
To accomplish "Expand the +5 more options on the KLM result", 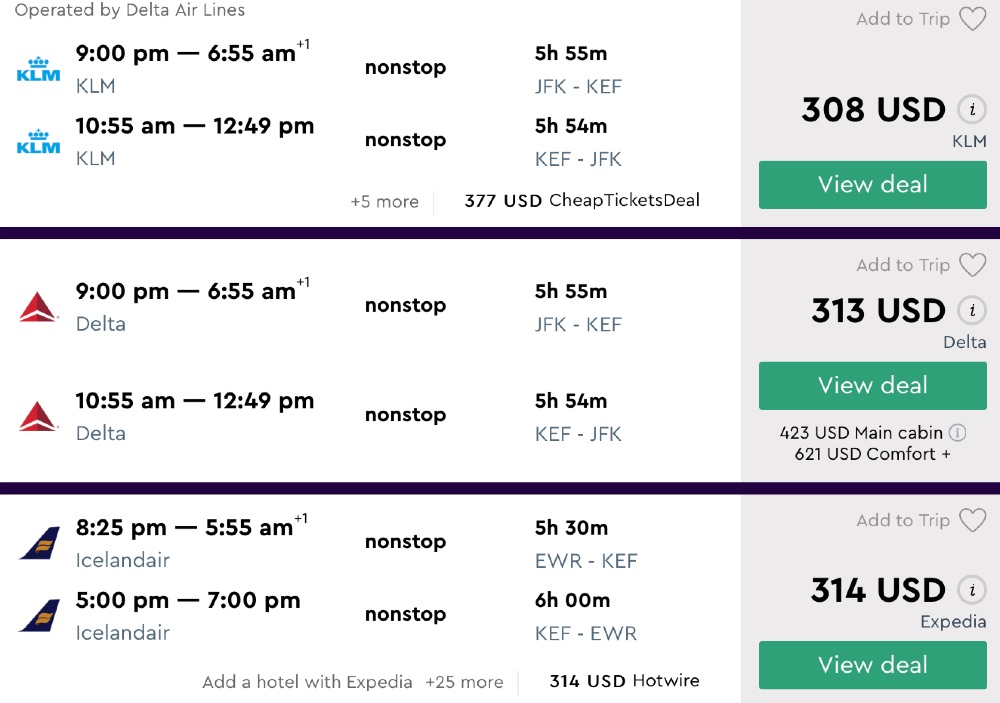I will (384, 201).
